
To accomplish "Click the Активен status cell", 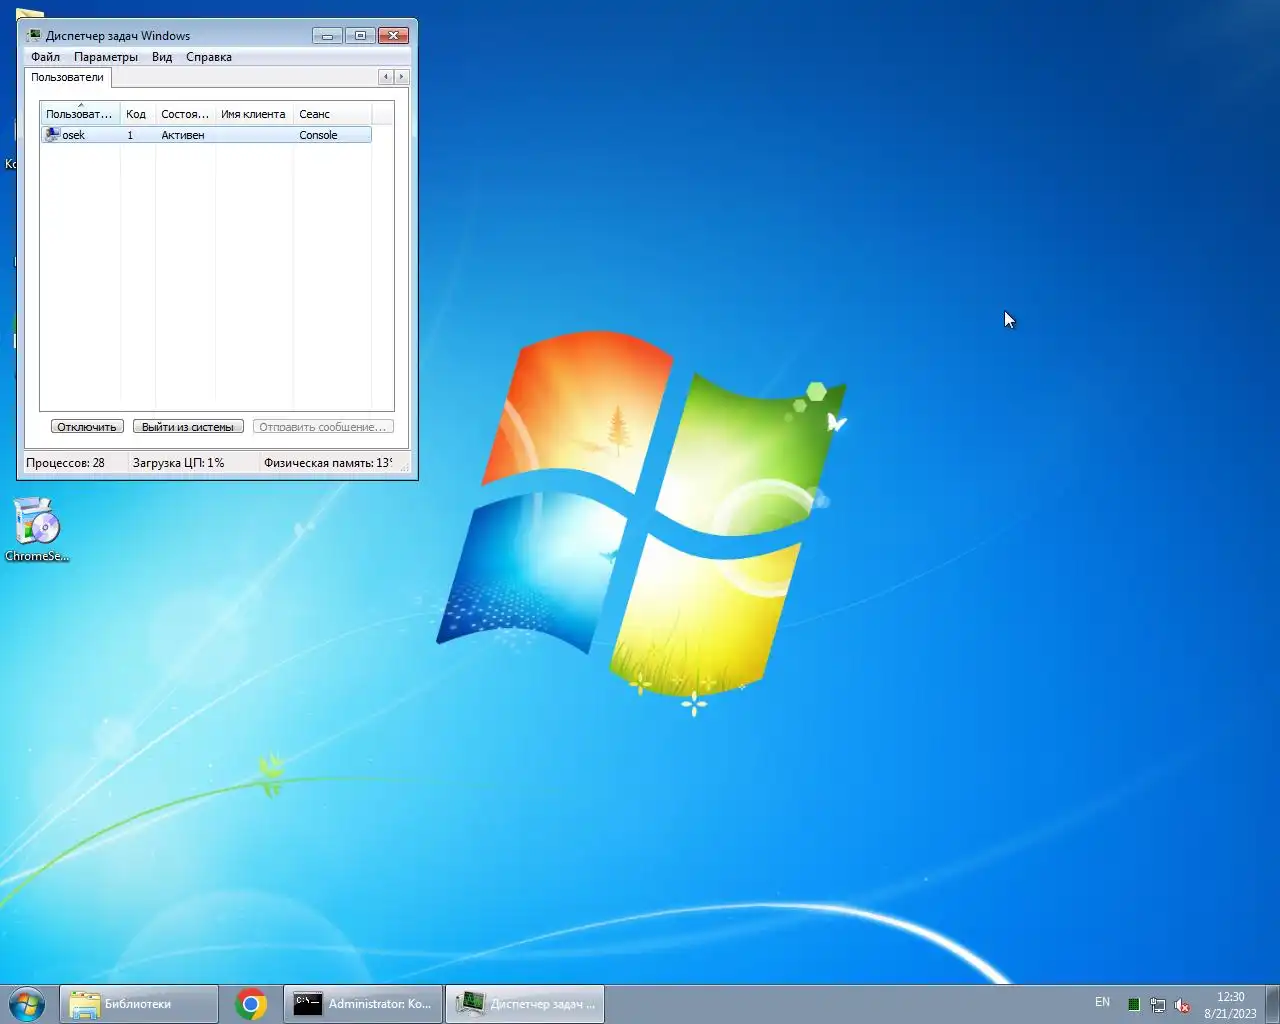I will (x=183, y=135).
